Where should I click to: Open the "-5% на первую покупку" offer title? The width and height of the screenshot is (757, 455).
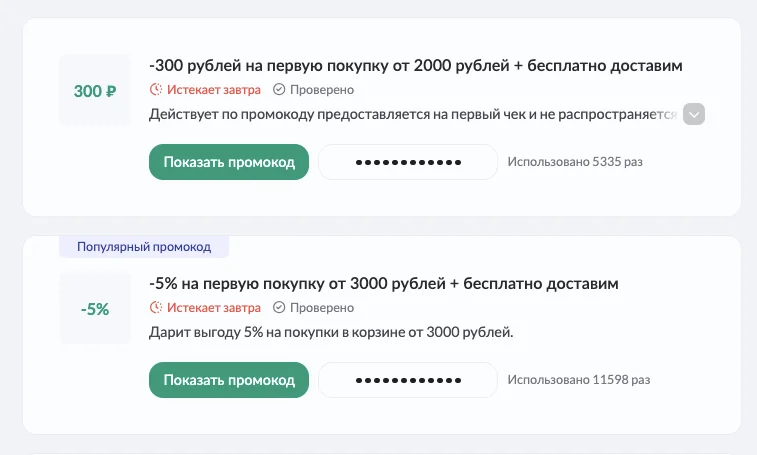(383, 284)
